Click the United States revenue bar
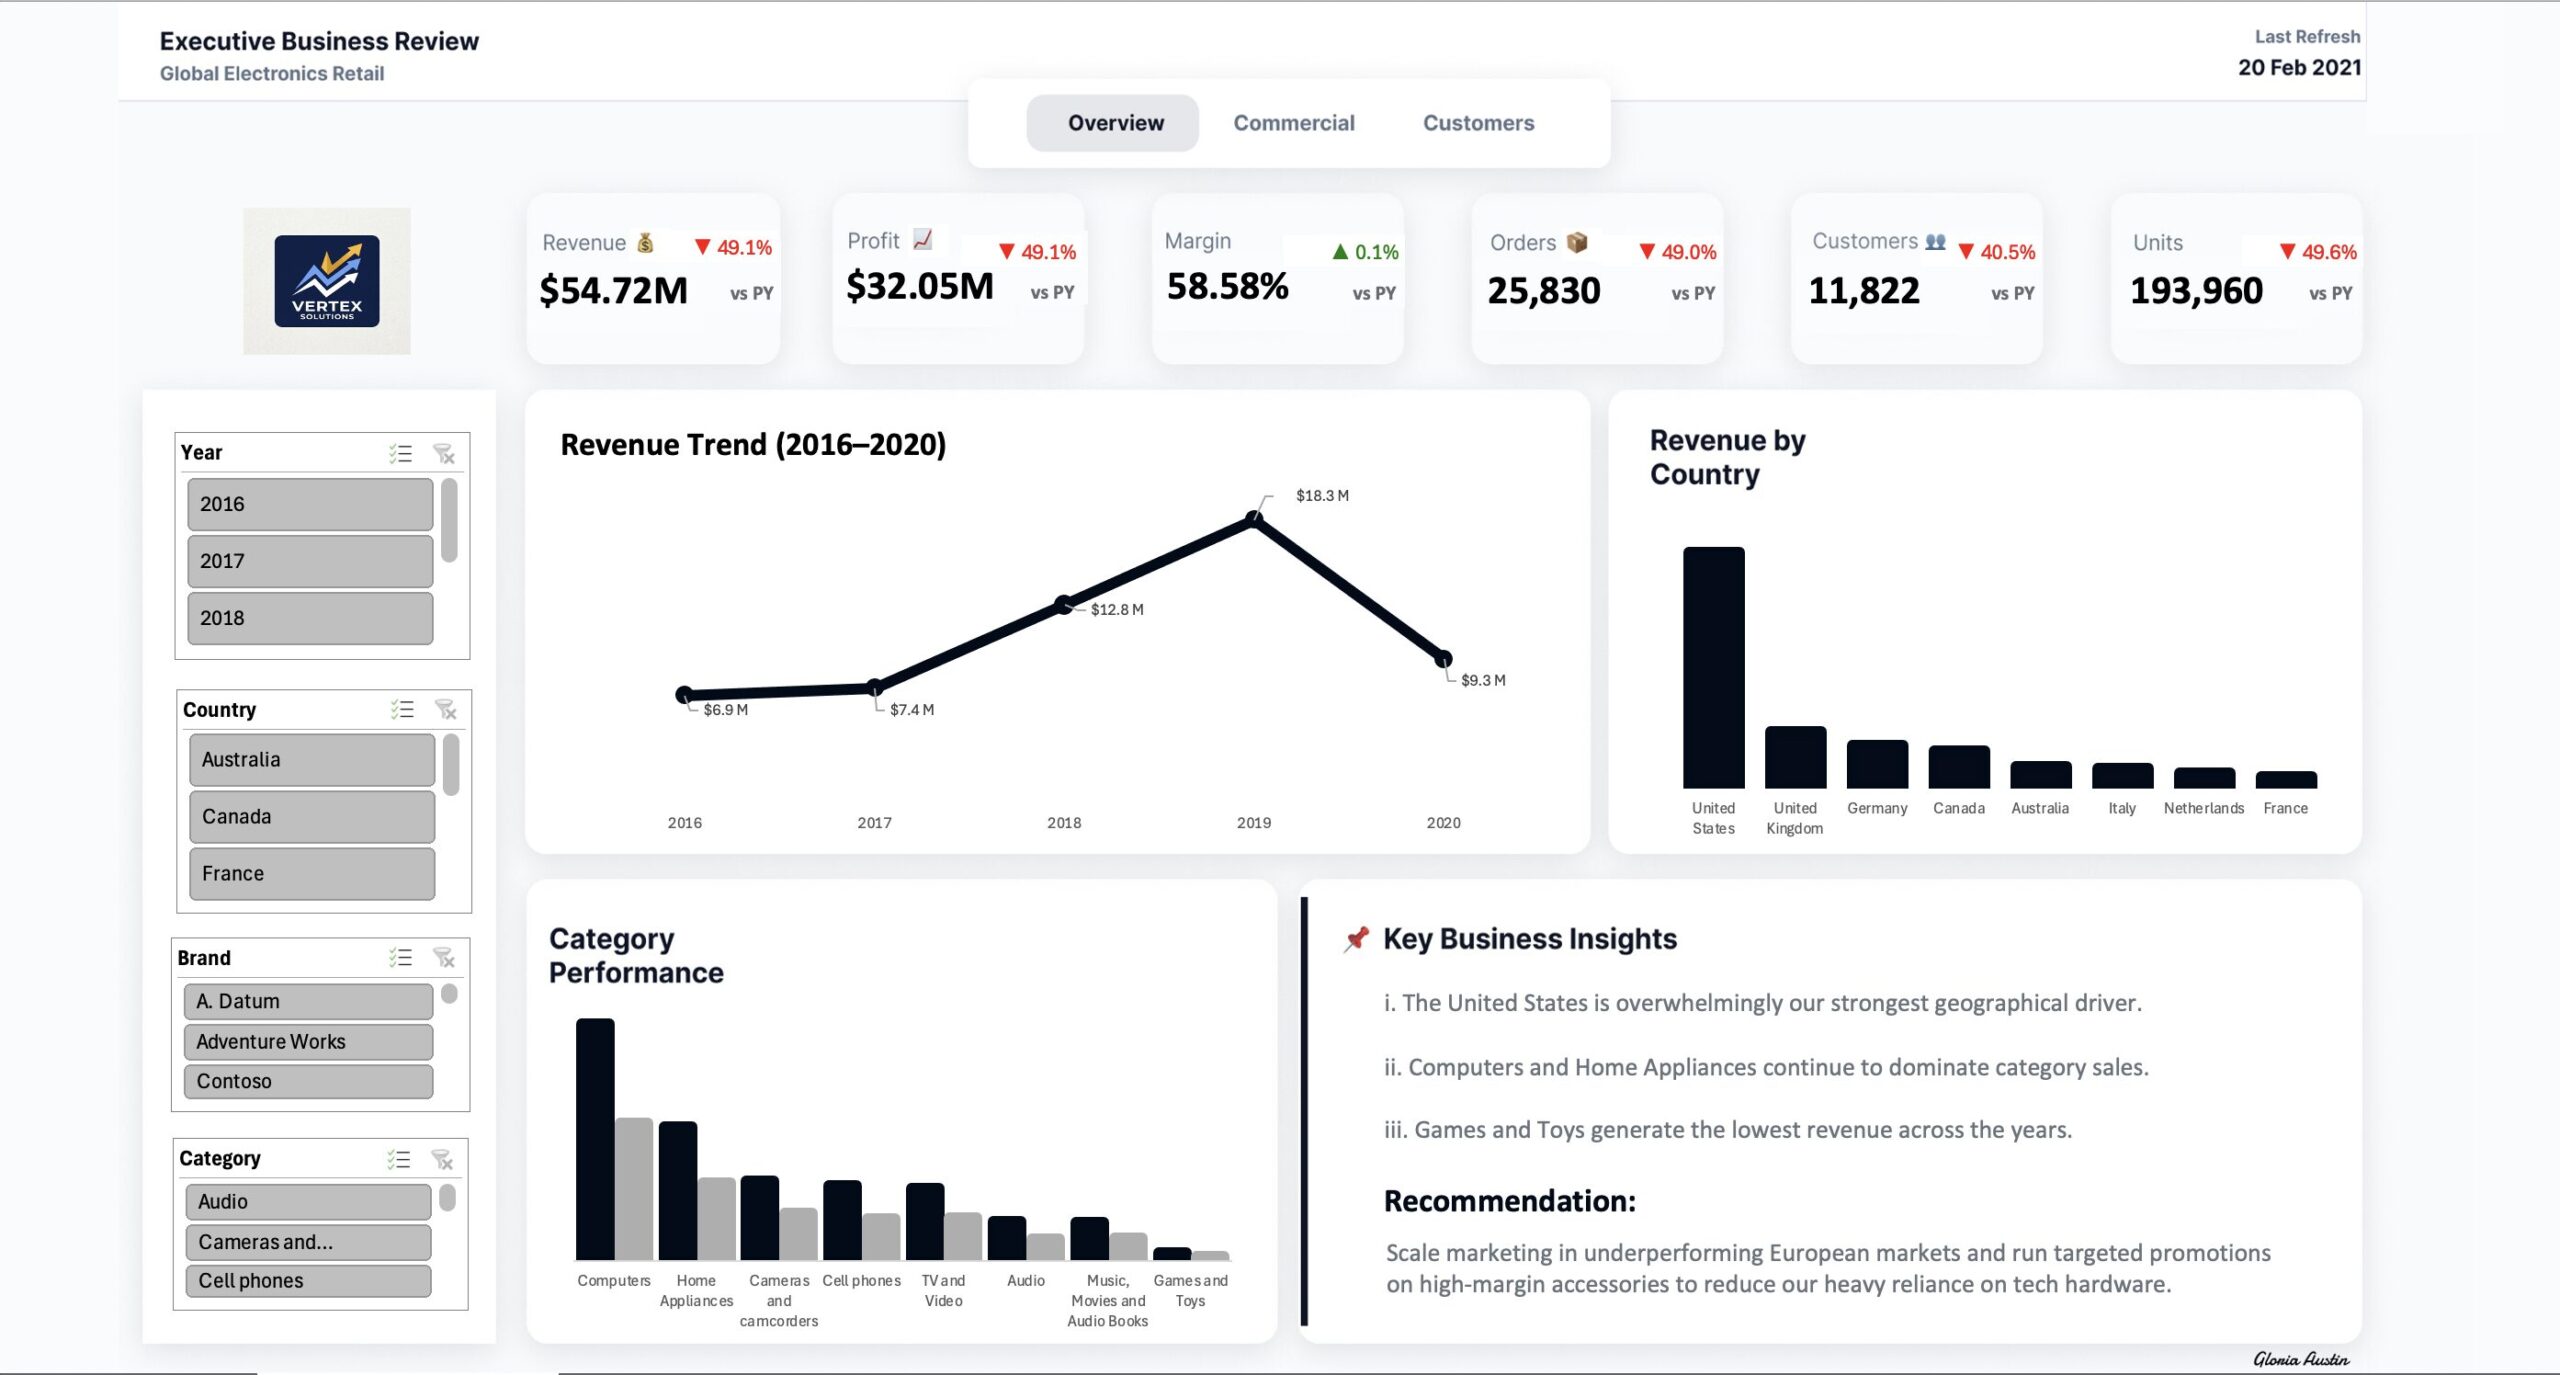Image resolution: width=2560 pixels, height=1375 pixels. coord(1713,667)
